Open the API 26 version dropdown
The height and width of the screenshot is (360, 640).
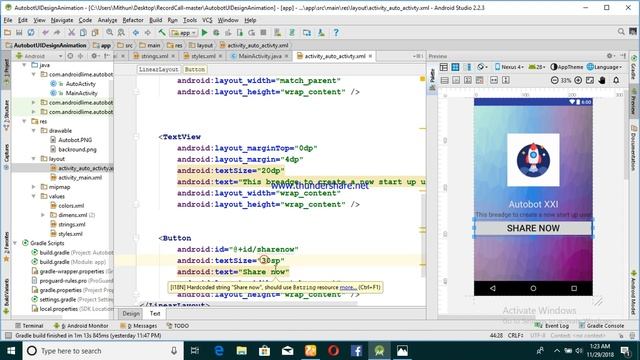pos(537,67)
